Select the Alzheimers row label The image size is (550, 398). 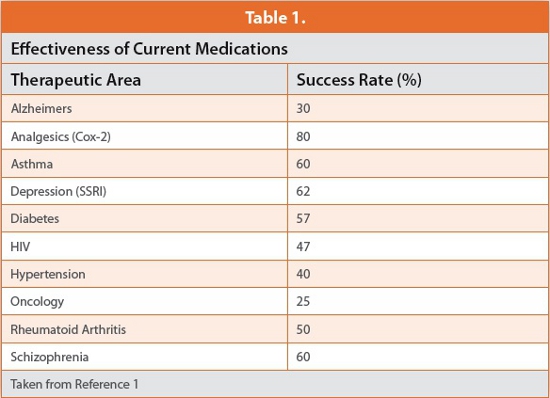41,108
